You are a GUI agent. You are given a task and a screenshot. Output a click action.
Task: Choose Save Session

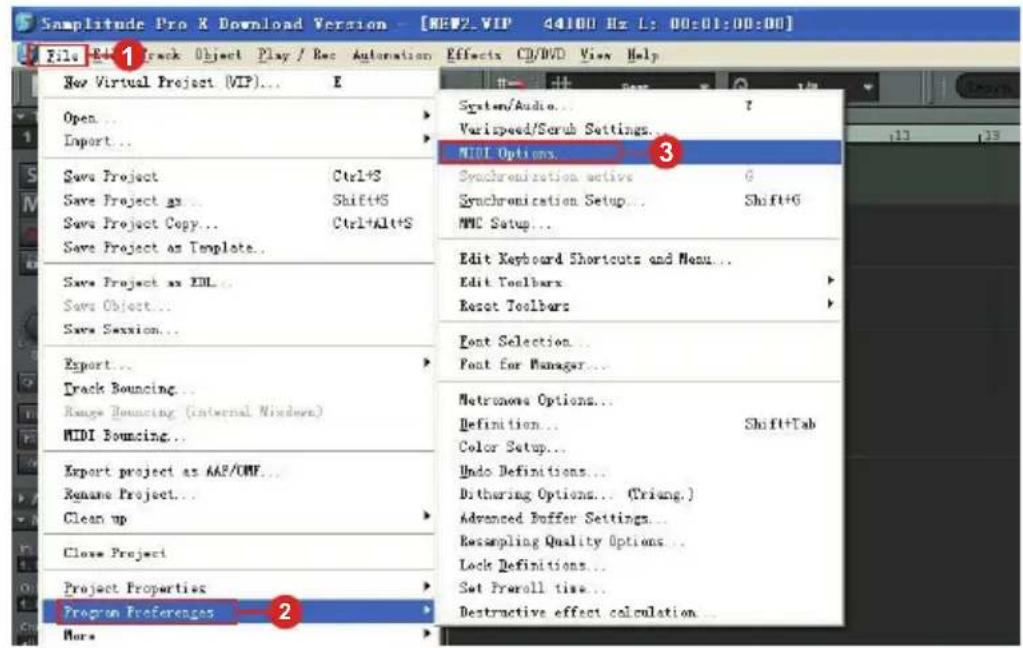(239, 330)
